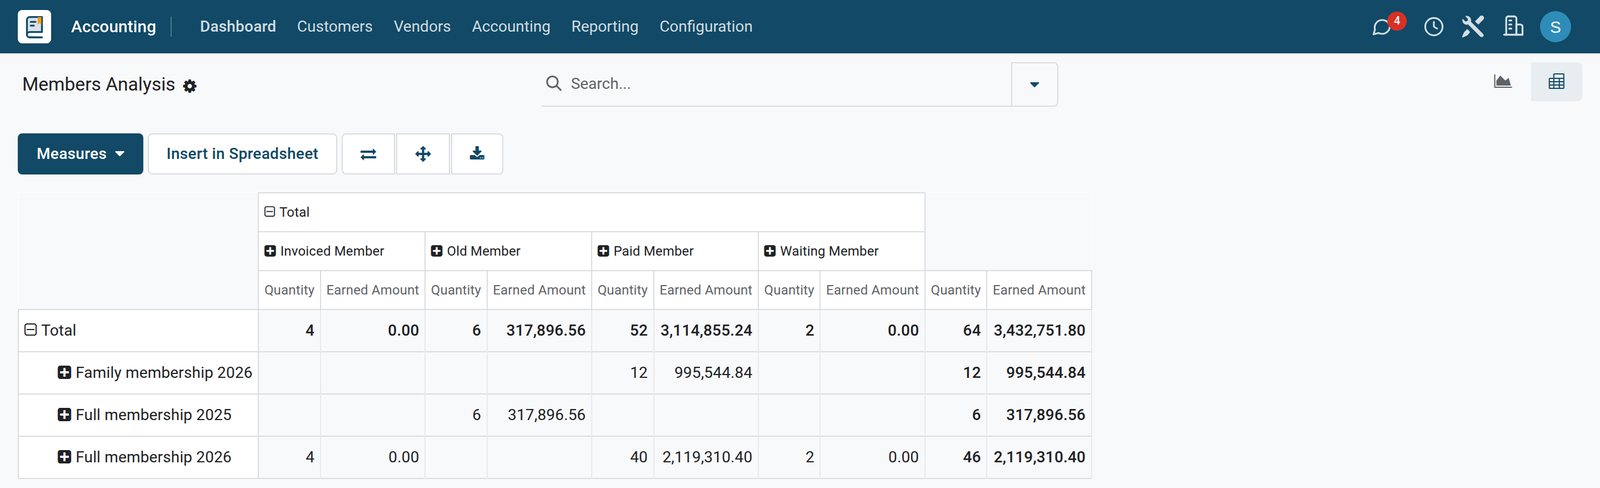Sort by Old Member Quantity header
Viewport: 1600px width, 488px height.
coord(456,290)
